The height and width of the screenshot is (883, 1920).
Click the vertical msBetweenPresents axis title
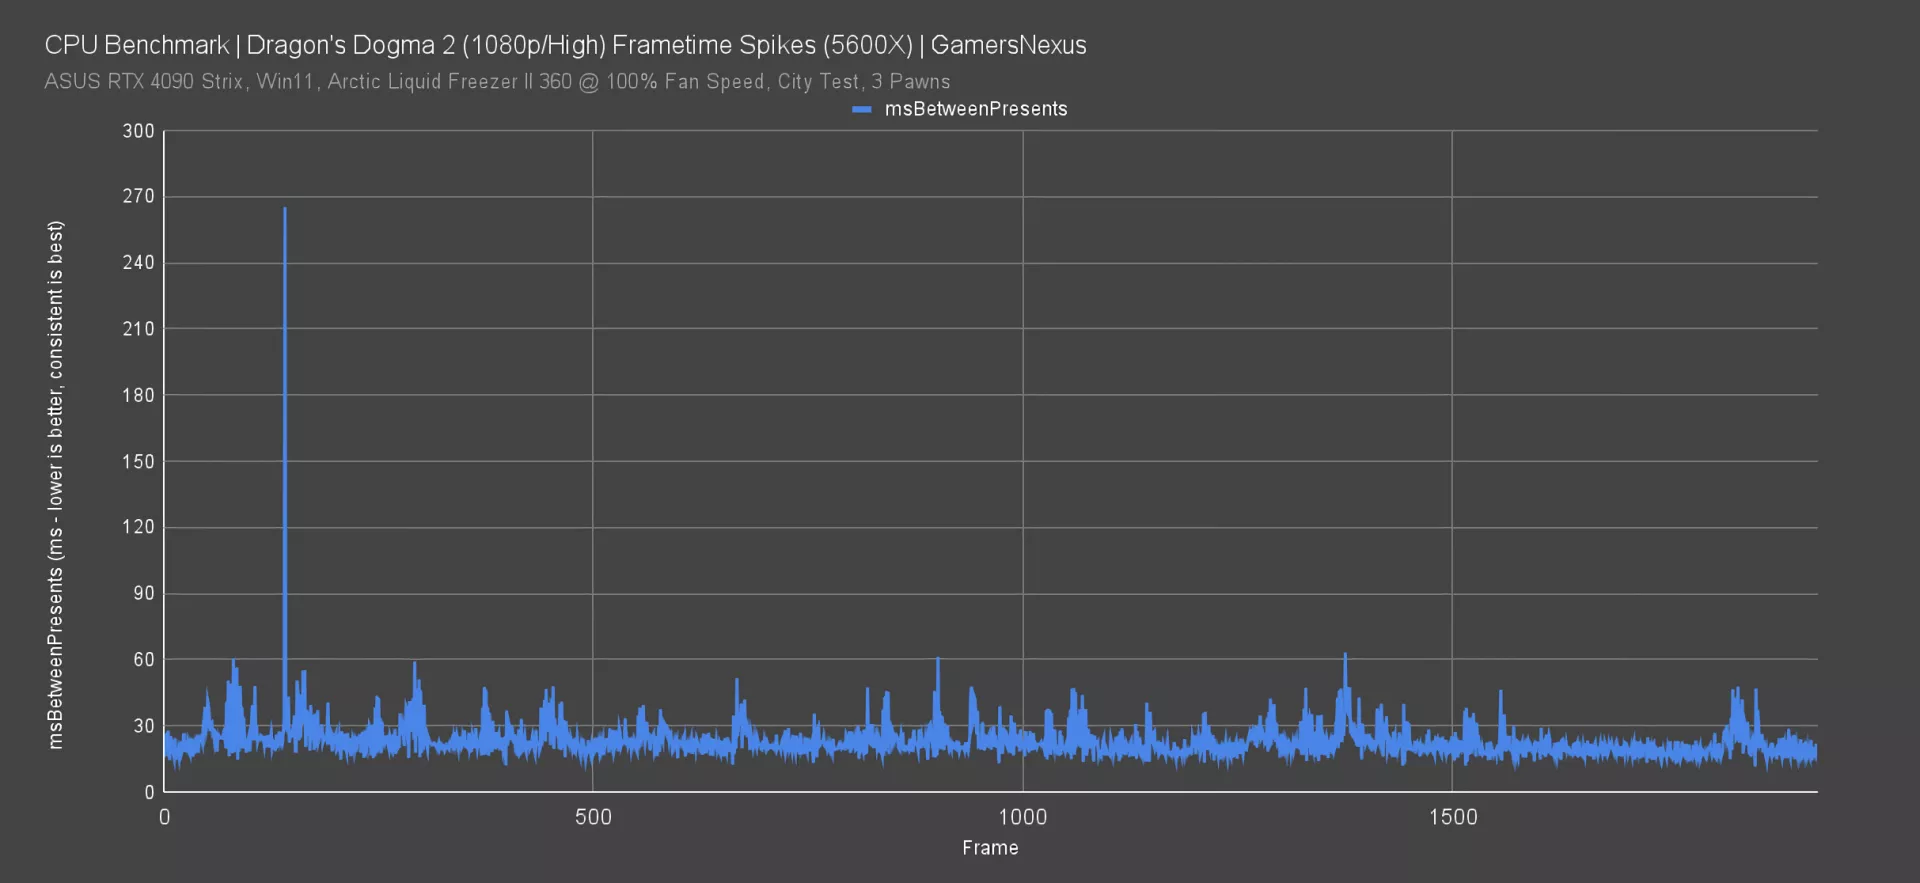(x=56, y=484)
